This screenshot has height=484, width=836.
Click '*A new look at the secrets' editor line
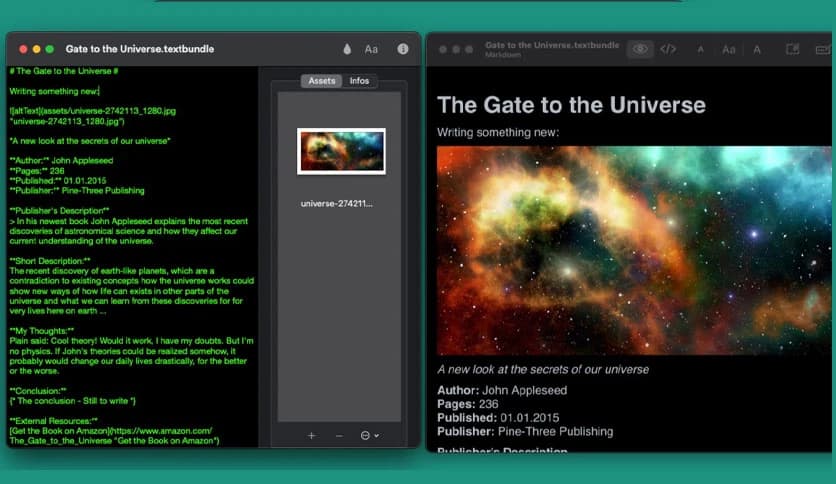point(90,141)
